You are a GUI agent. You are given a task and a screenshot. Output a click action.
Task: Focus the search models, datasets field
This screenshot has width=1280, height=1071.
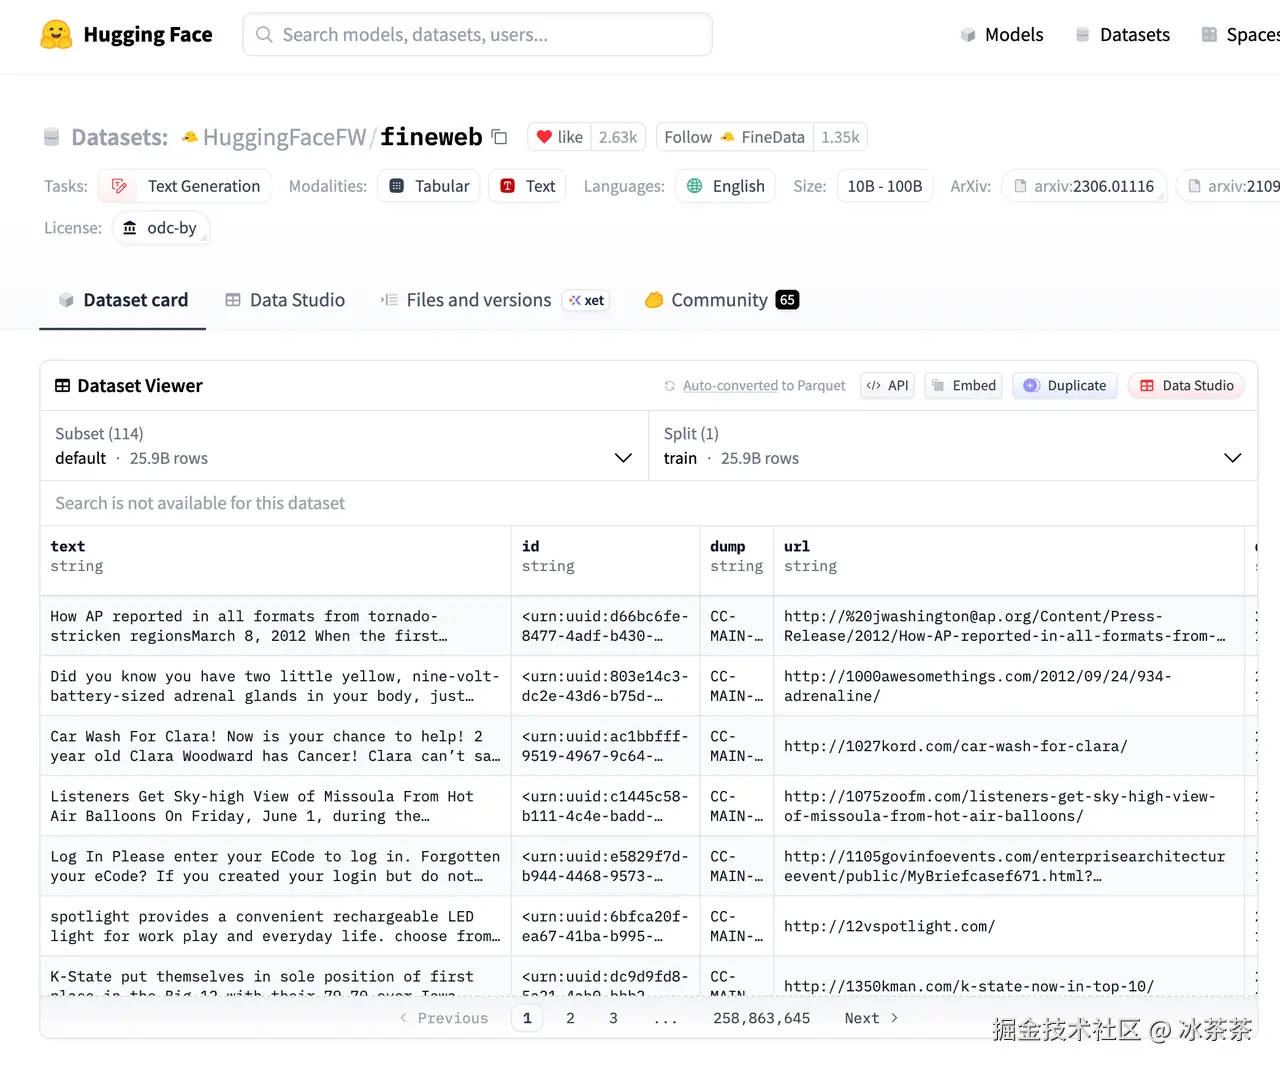[478, 35]
